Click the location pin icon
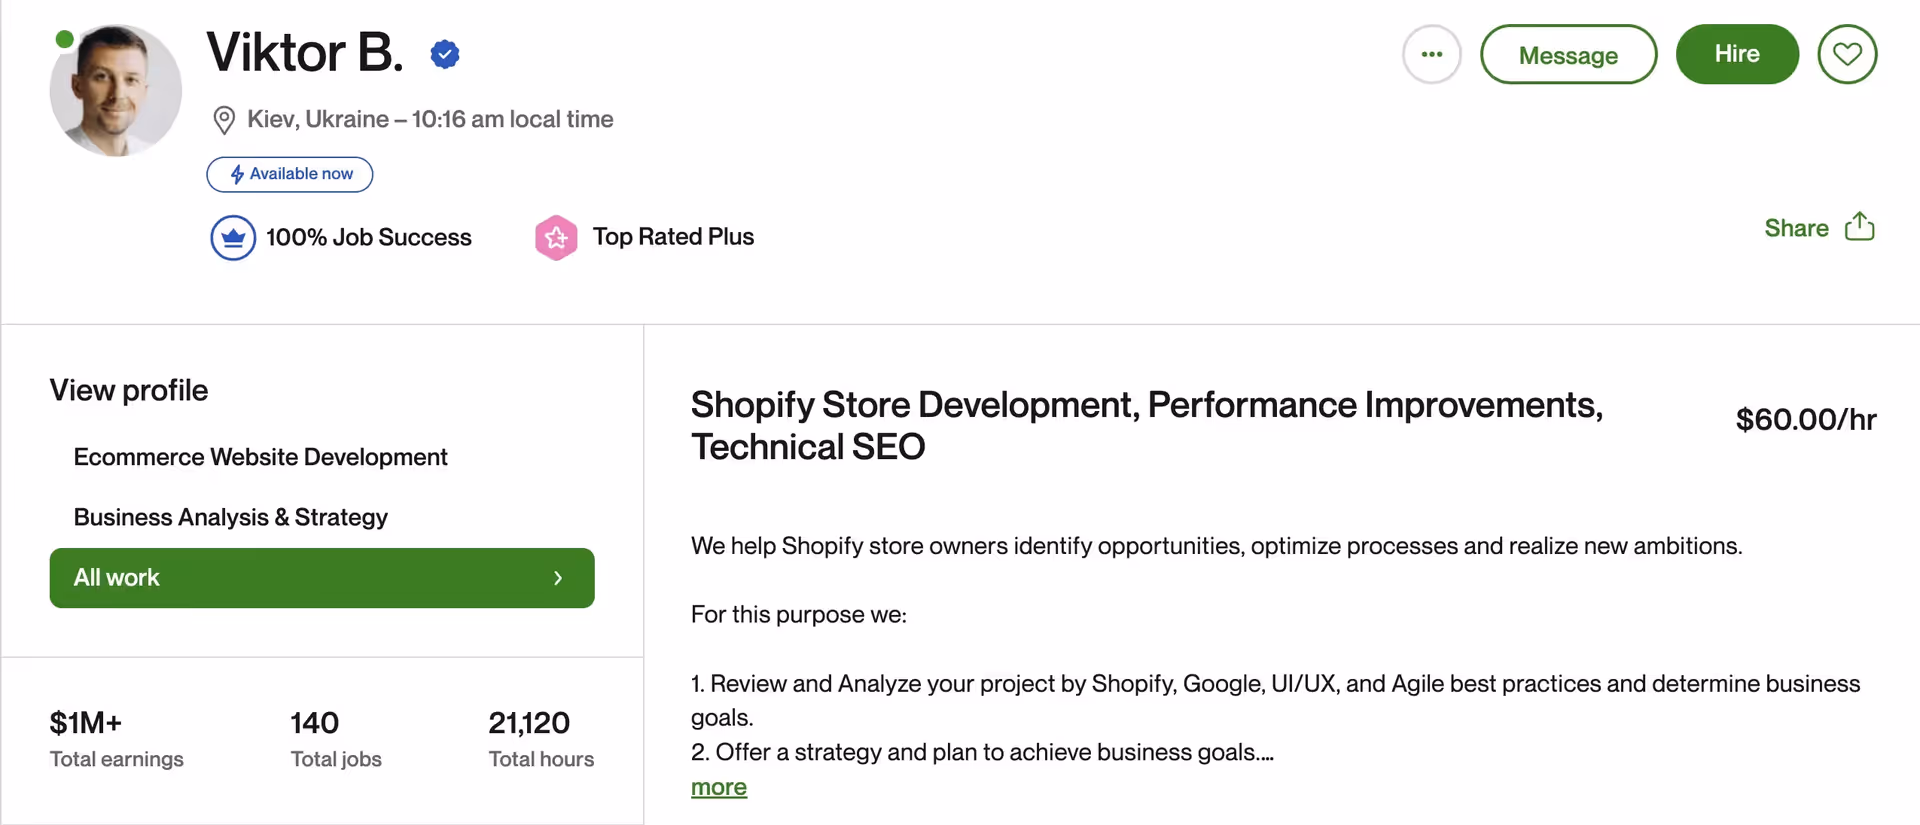Viewport: 1920px width, 825px height. tap(224, 120)
